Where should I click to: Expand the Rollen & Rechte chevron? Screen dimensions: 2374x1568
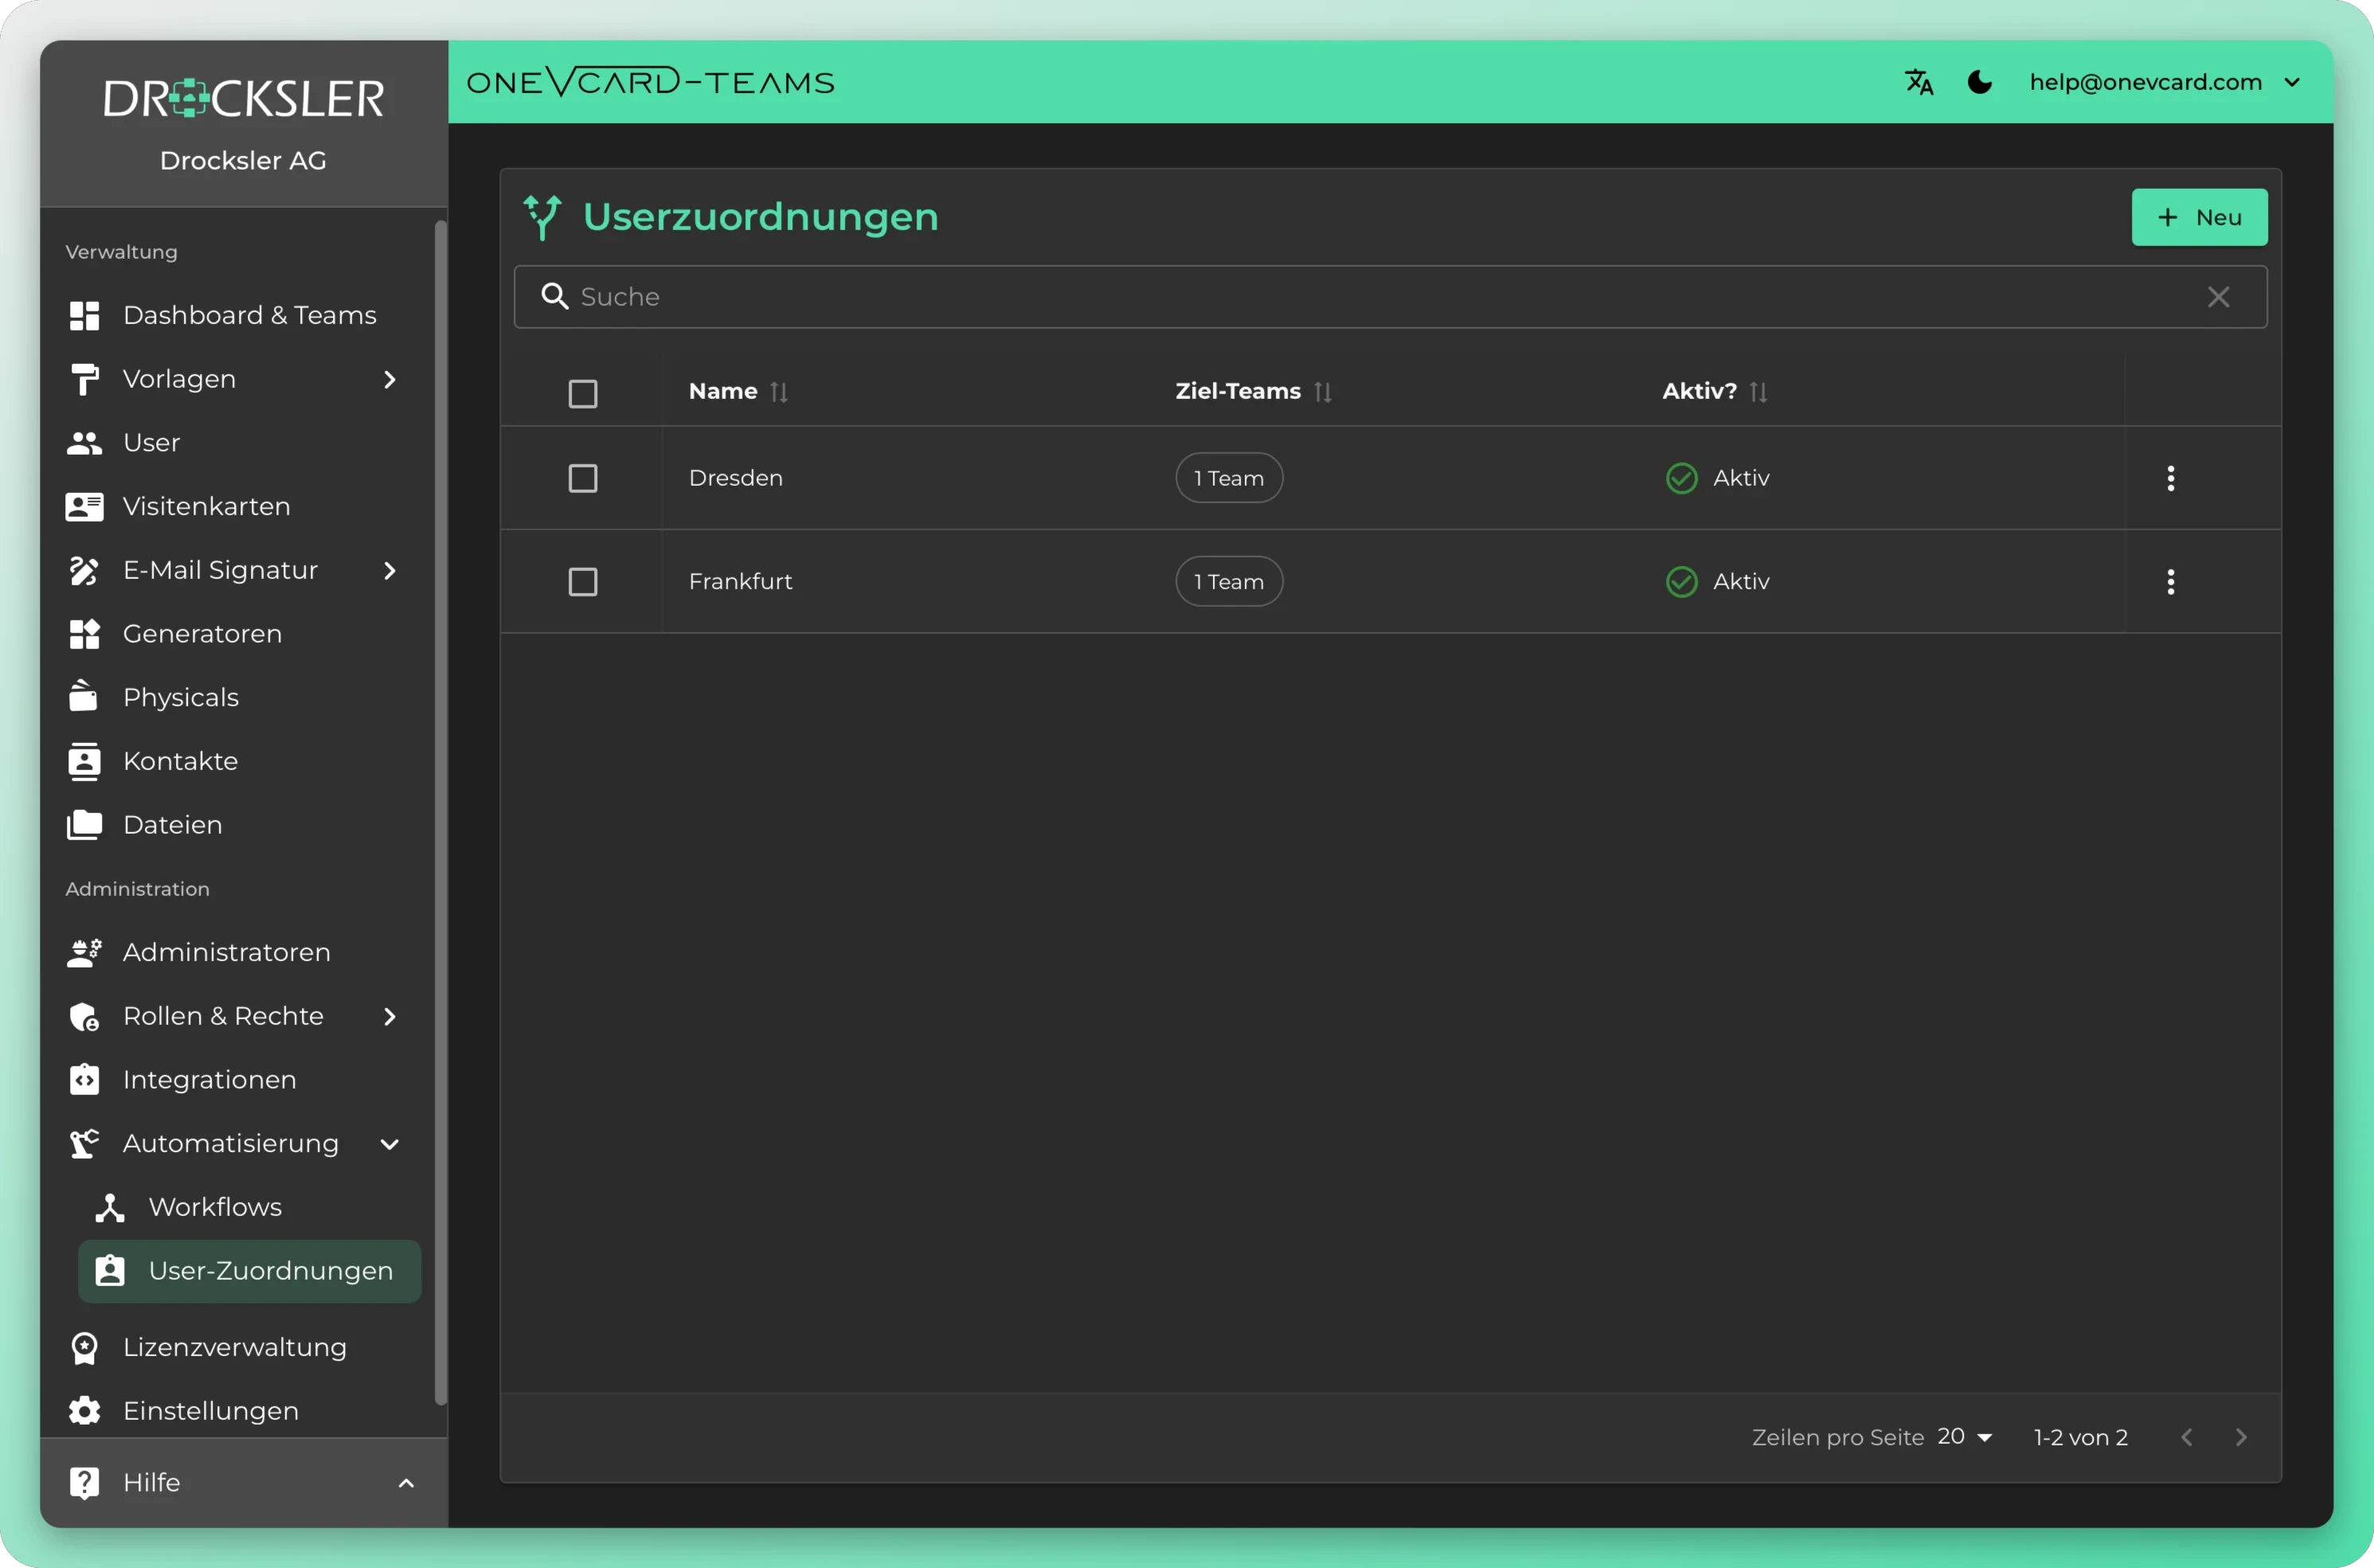(390, 1016)
